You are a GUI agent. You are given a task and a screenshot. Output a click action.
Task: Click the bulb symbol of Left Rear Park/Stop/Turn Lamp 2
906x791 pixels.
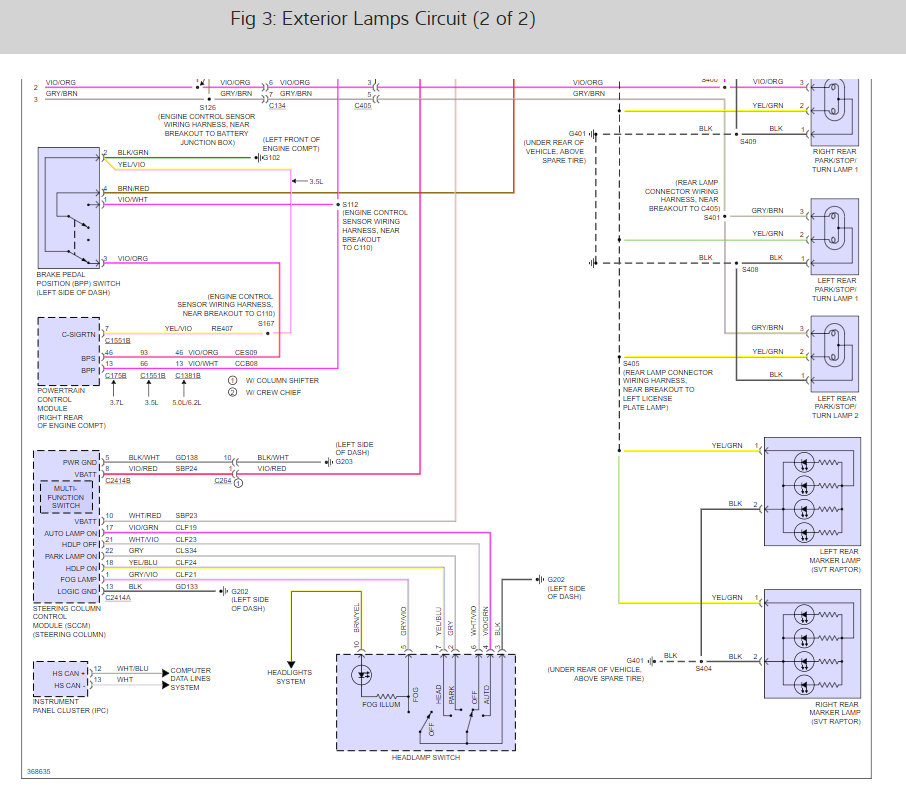pyautogui.click(x=833, y=346)
